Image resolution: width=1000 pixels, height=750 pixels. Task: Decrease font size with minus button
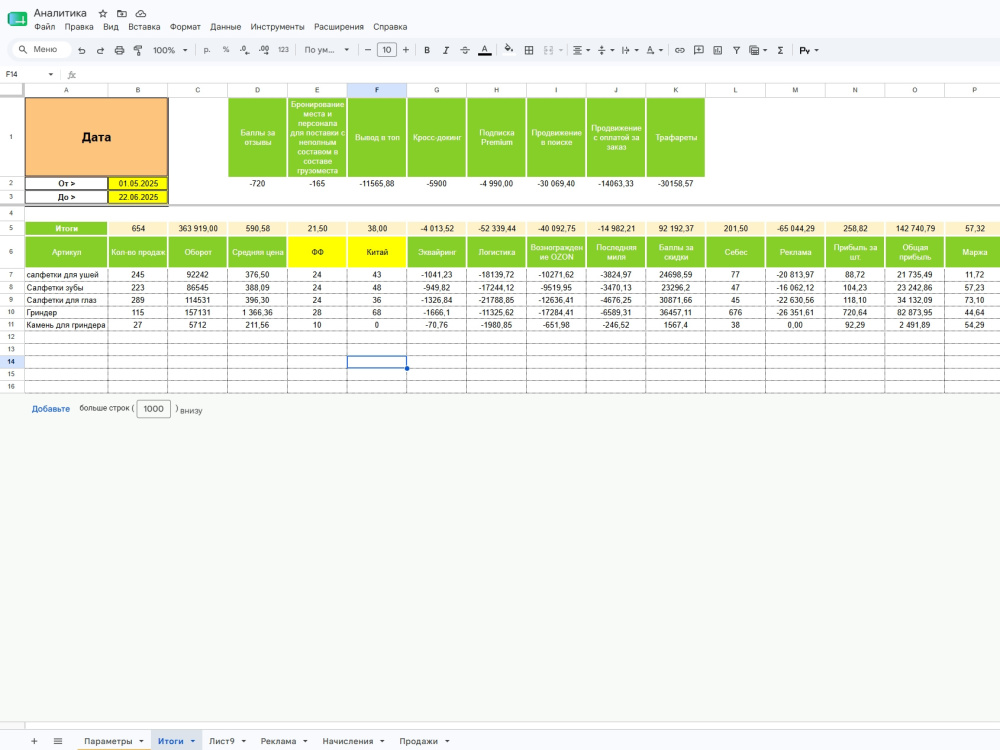tap(368, 50)
